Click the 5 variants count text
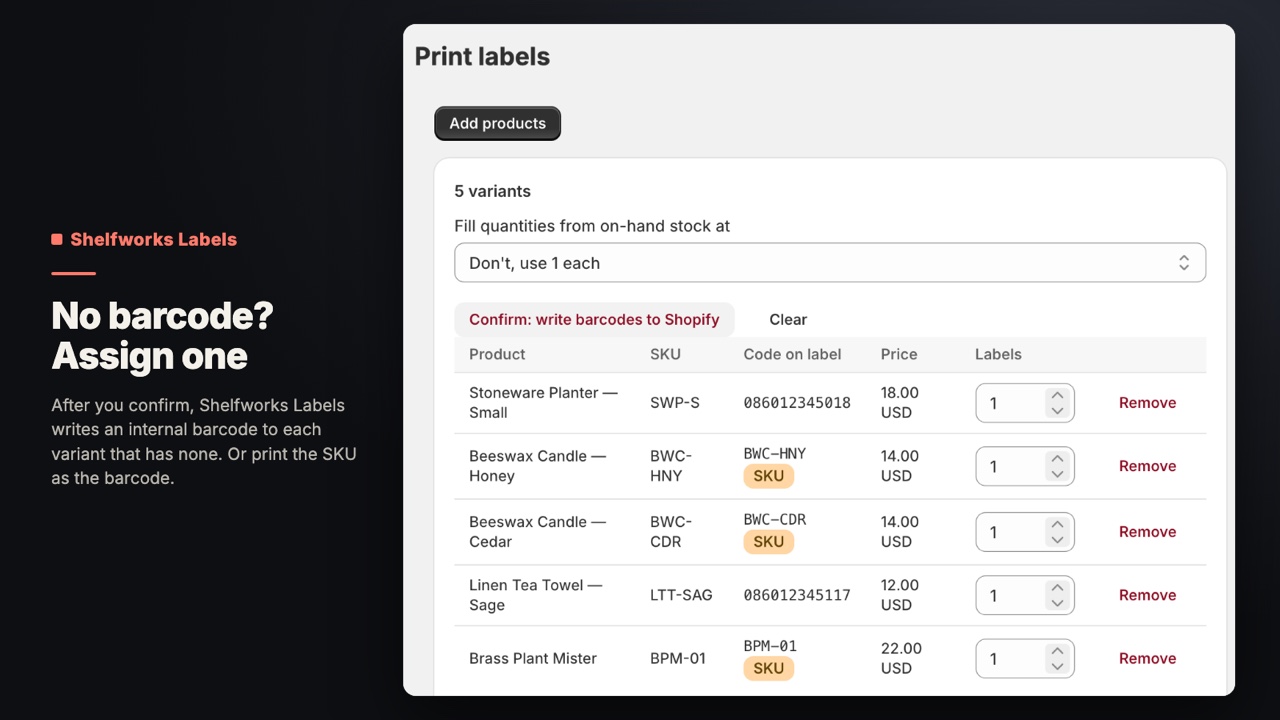Image resolution: width=1280 pixels, height=720 pixels. pos(492,191)
